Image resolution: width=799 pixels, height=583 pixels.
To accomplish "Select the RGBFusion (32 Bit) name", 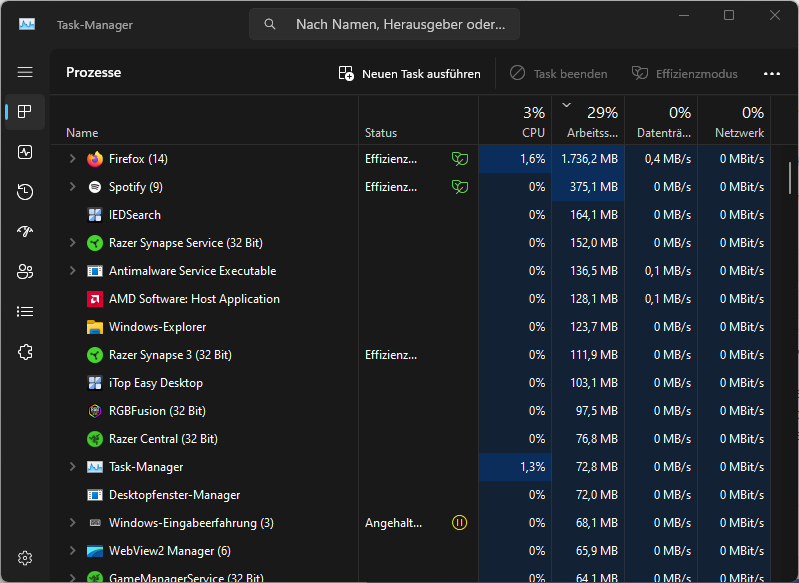I will (x=157, y=411).
